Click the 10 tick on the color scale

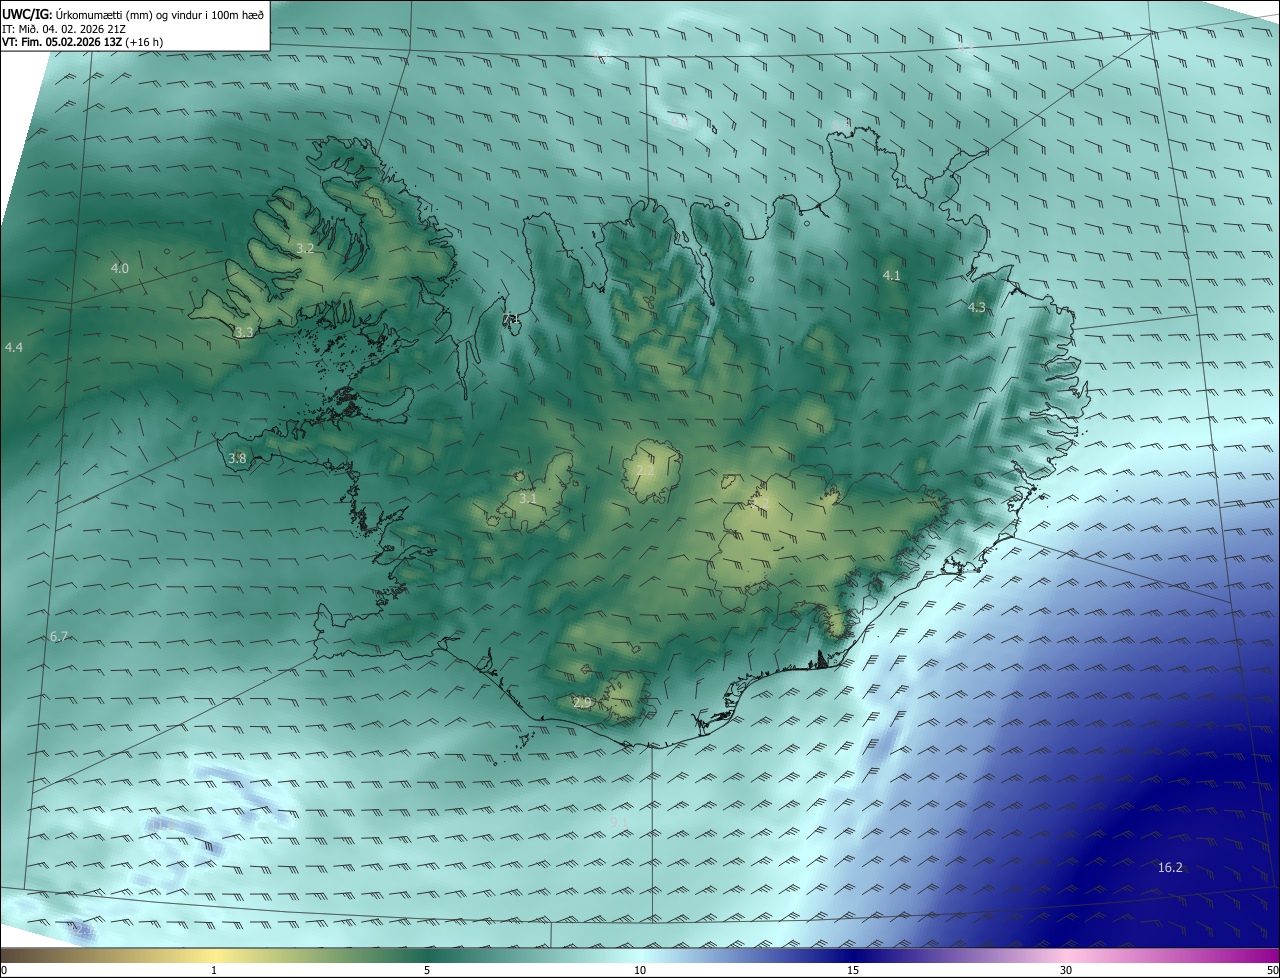(640, 970)
